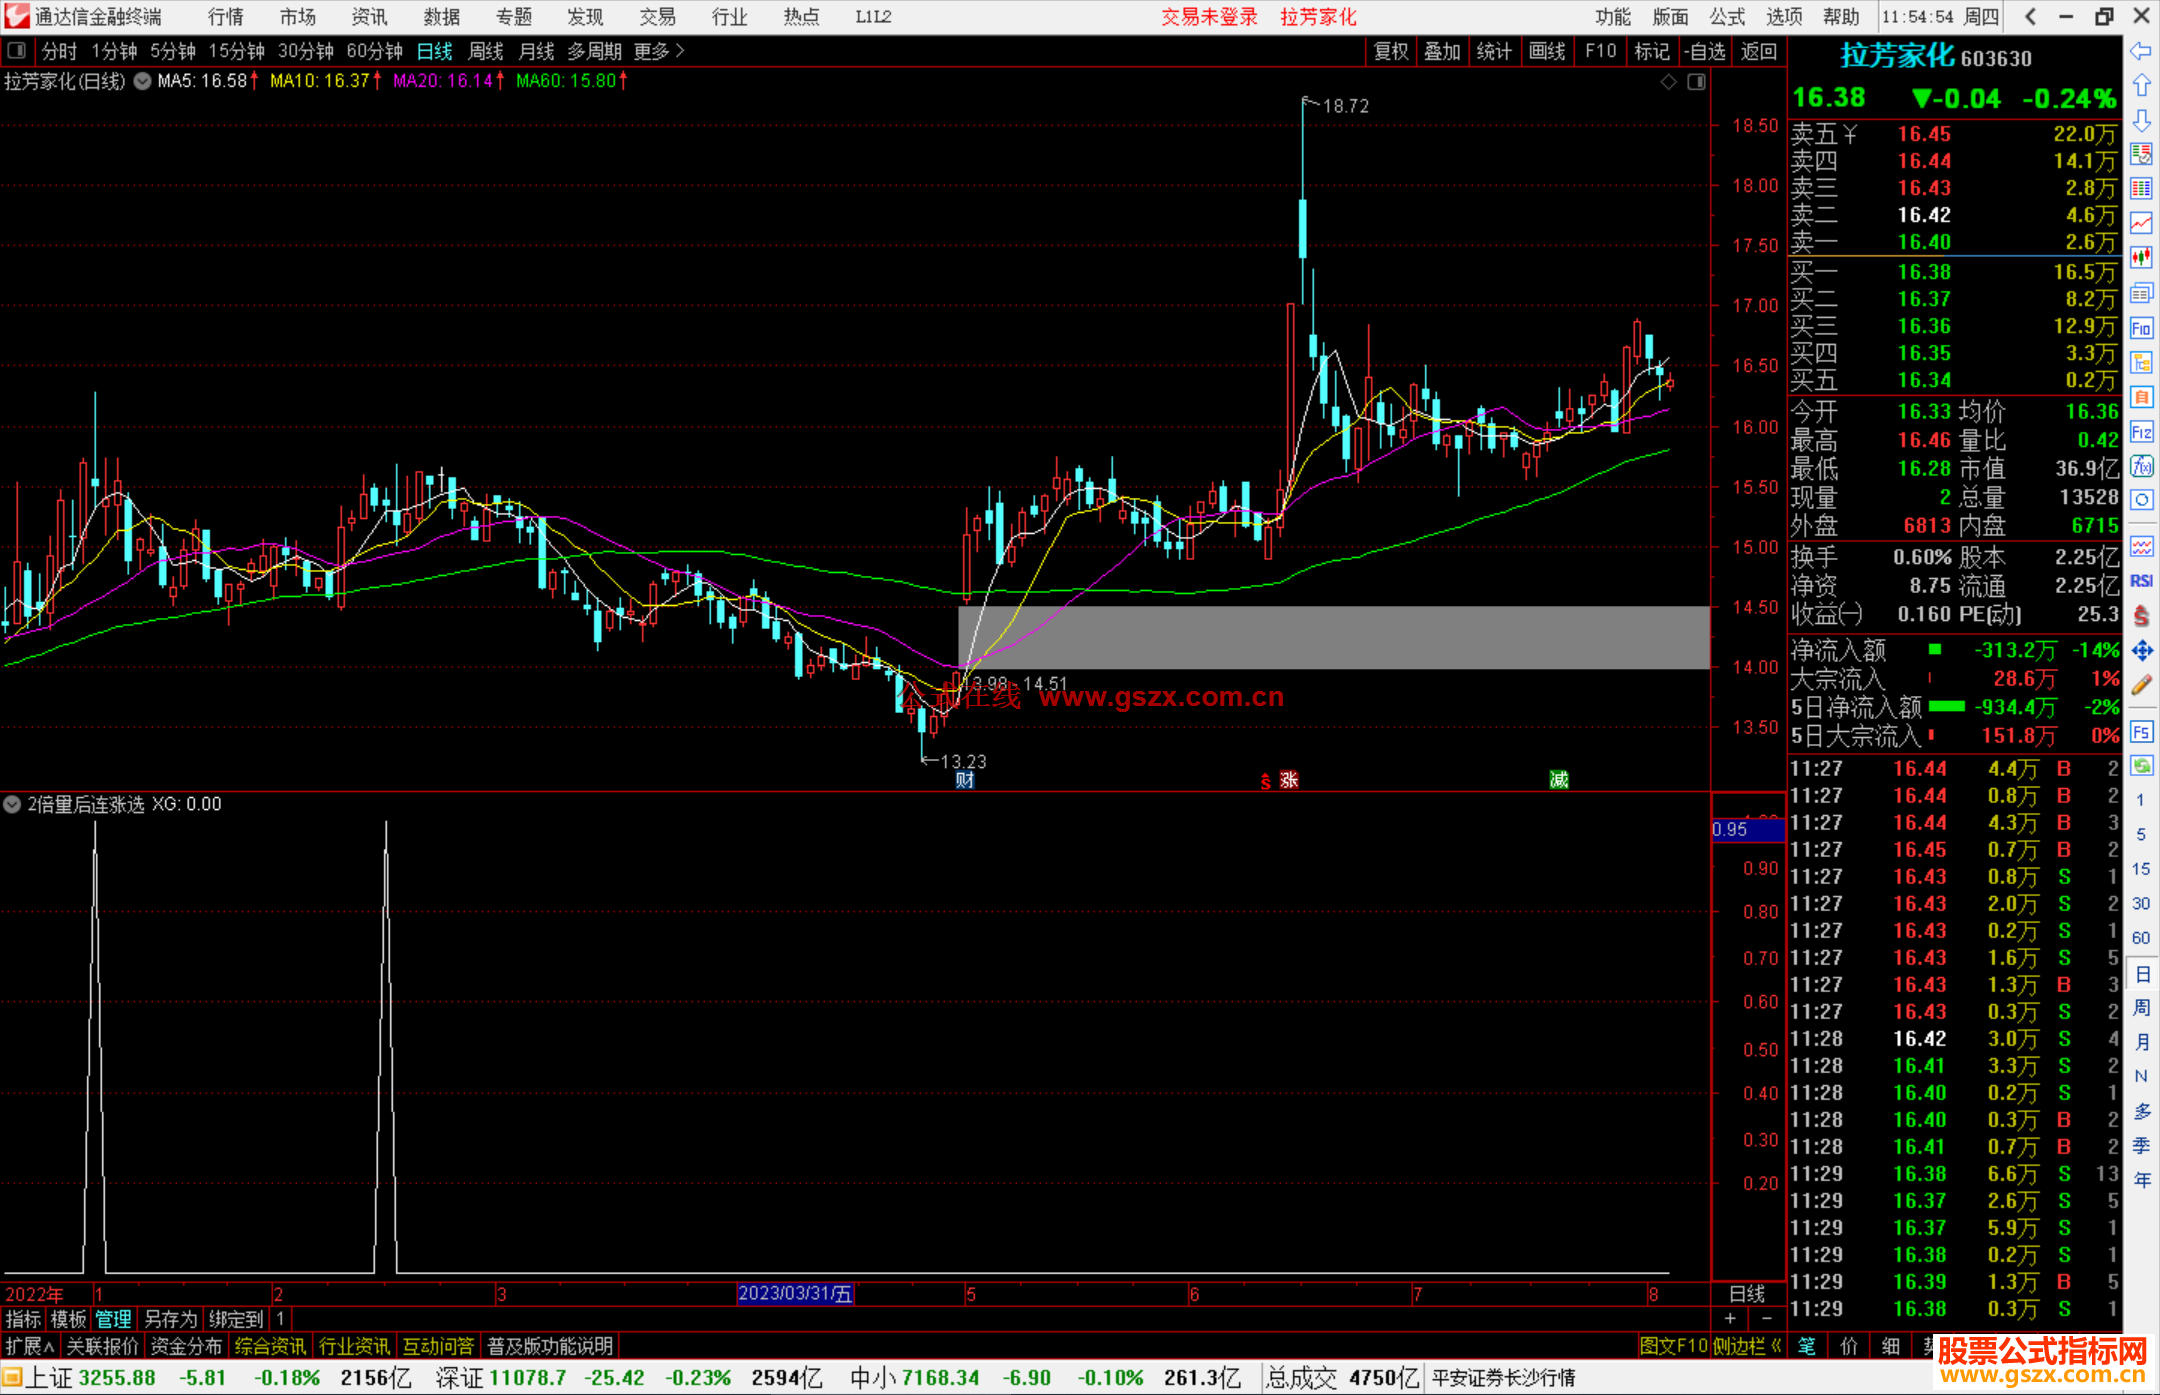Click the green refresh icon in sidebar
Image resolution: width=2160 pixels, height=1395 pixels.
(x=2141, y=766)
